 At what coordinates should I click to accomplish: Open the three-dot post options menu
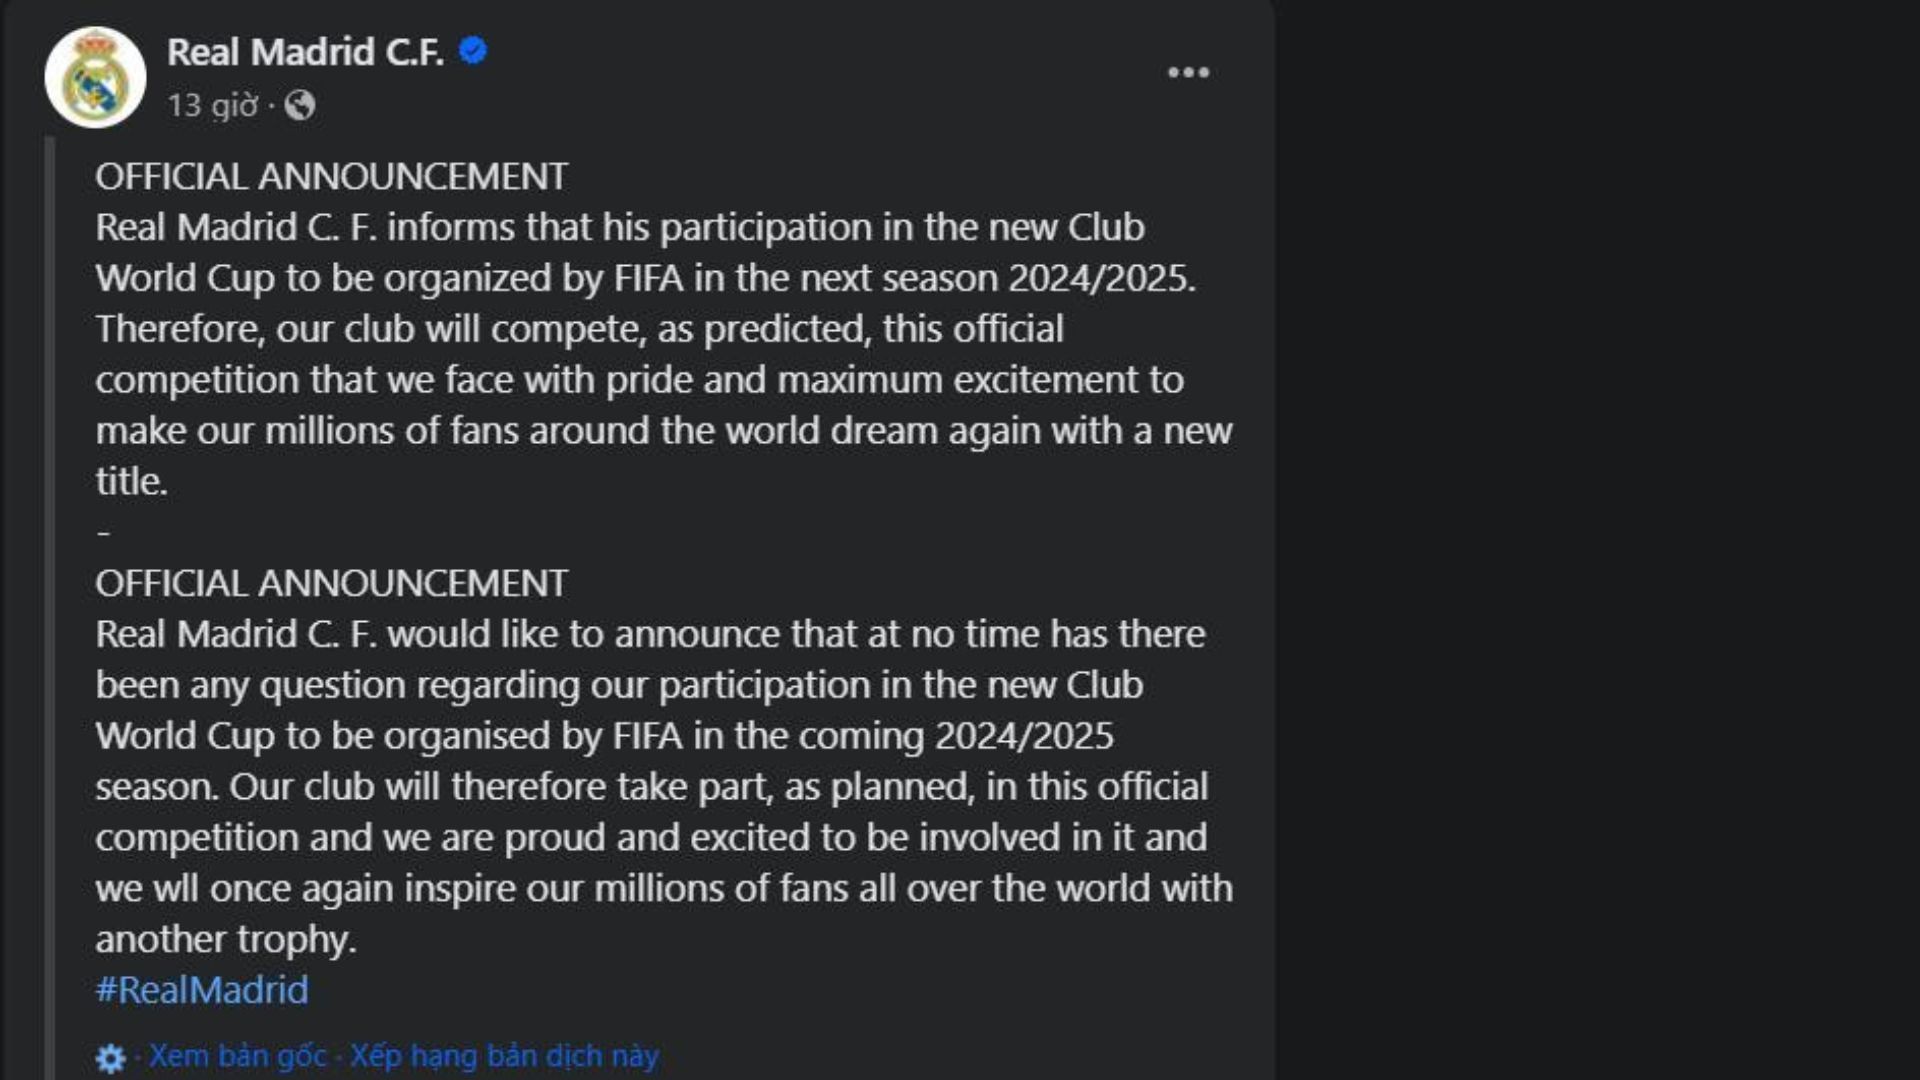(1188, 72)
